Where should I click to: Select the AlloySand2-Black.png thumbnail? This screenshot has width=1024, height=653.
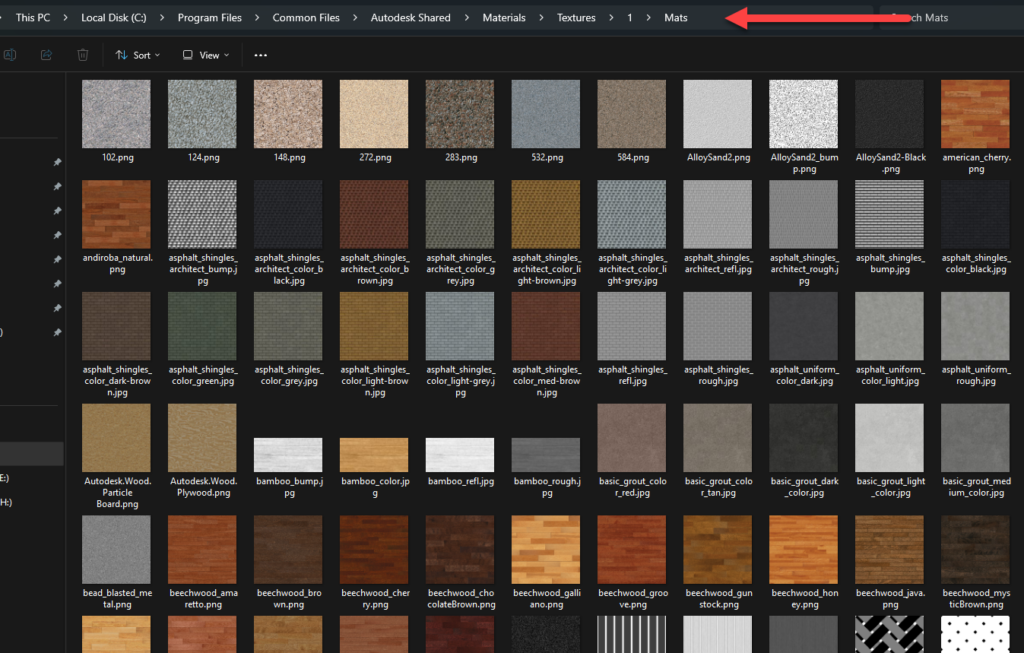tap(889, 114)
